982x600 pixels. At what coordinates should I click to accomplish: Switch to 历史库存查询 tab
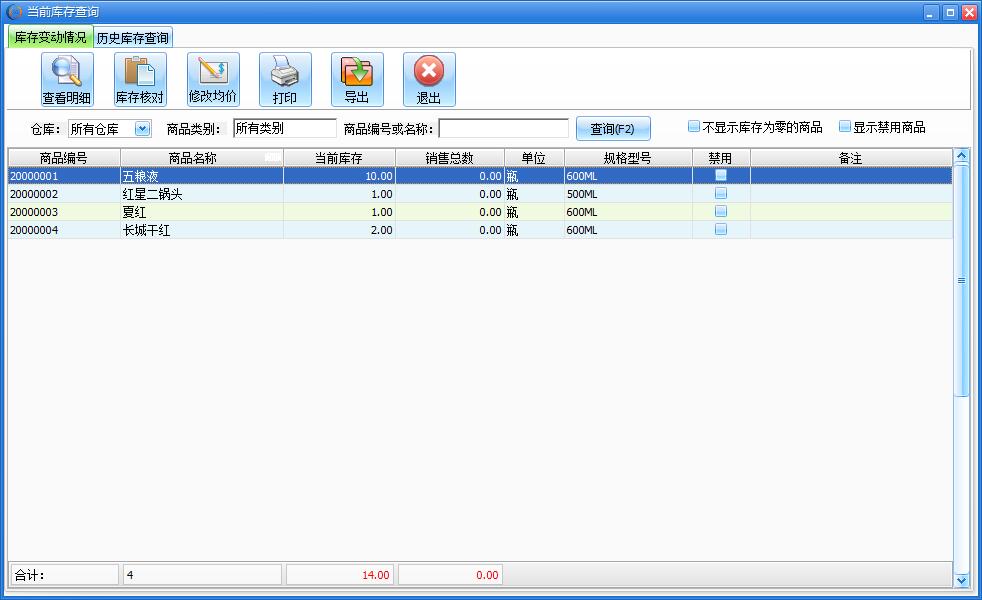(133, 38)
